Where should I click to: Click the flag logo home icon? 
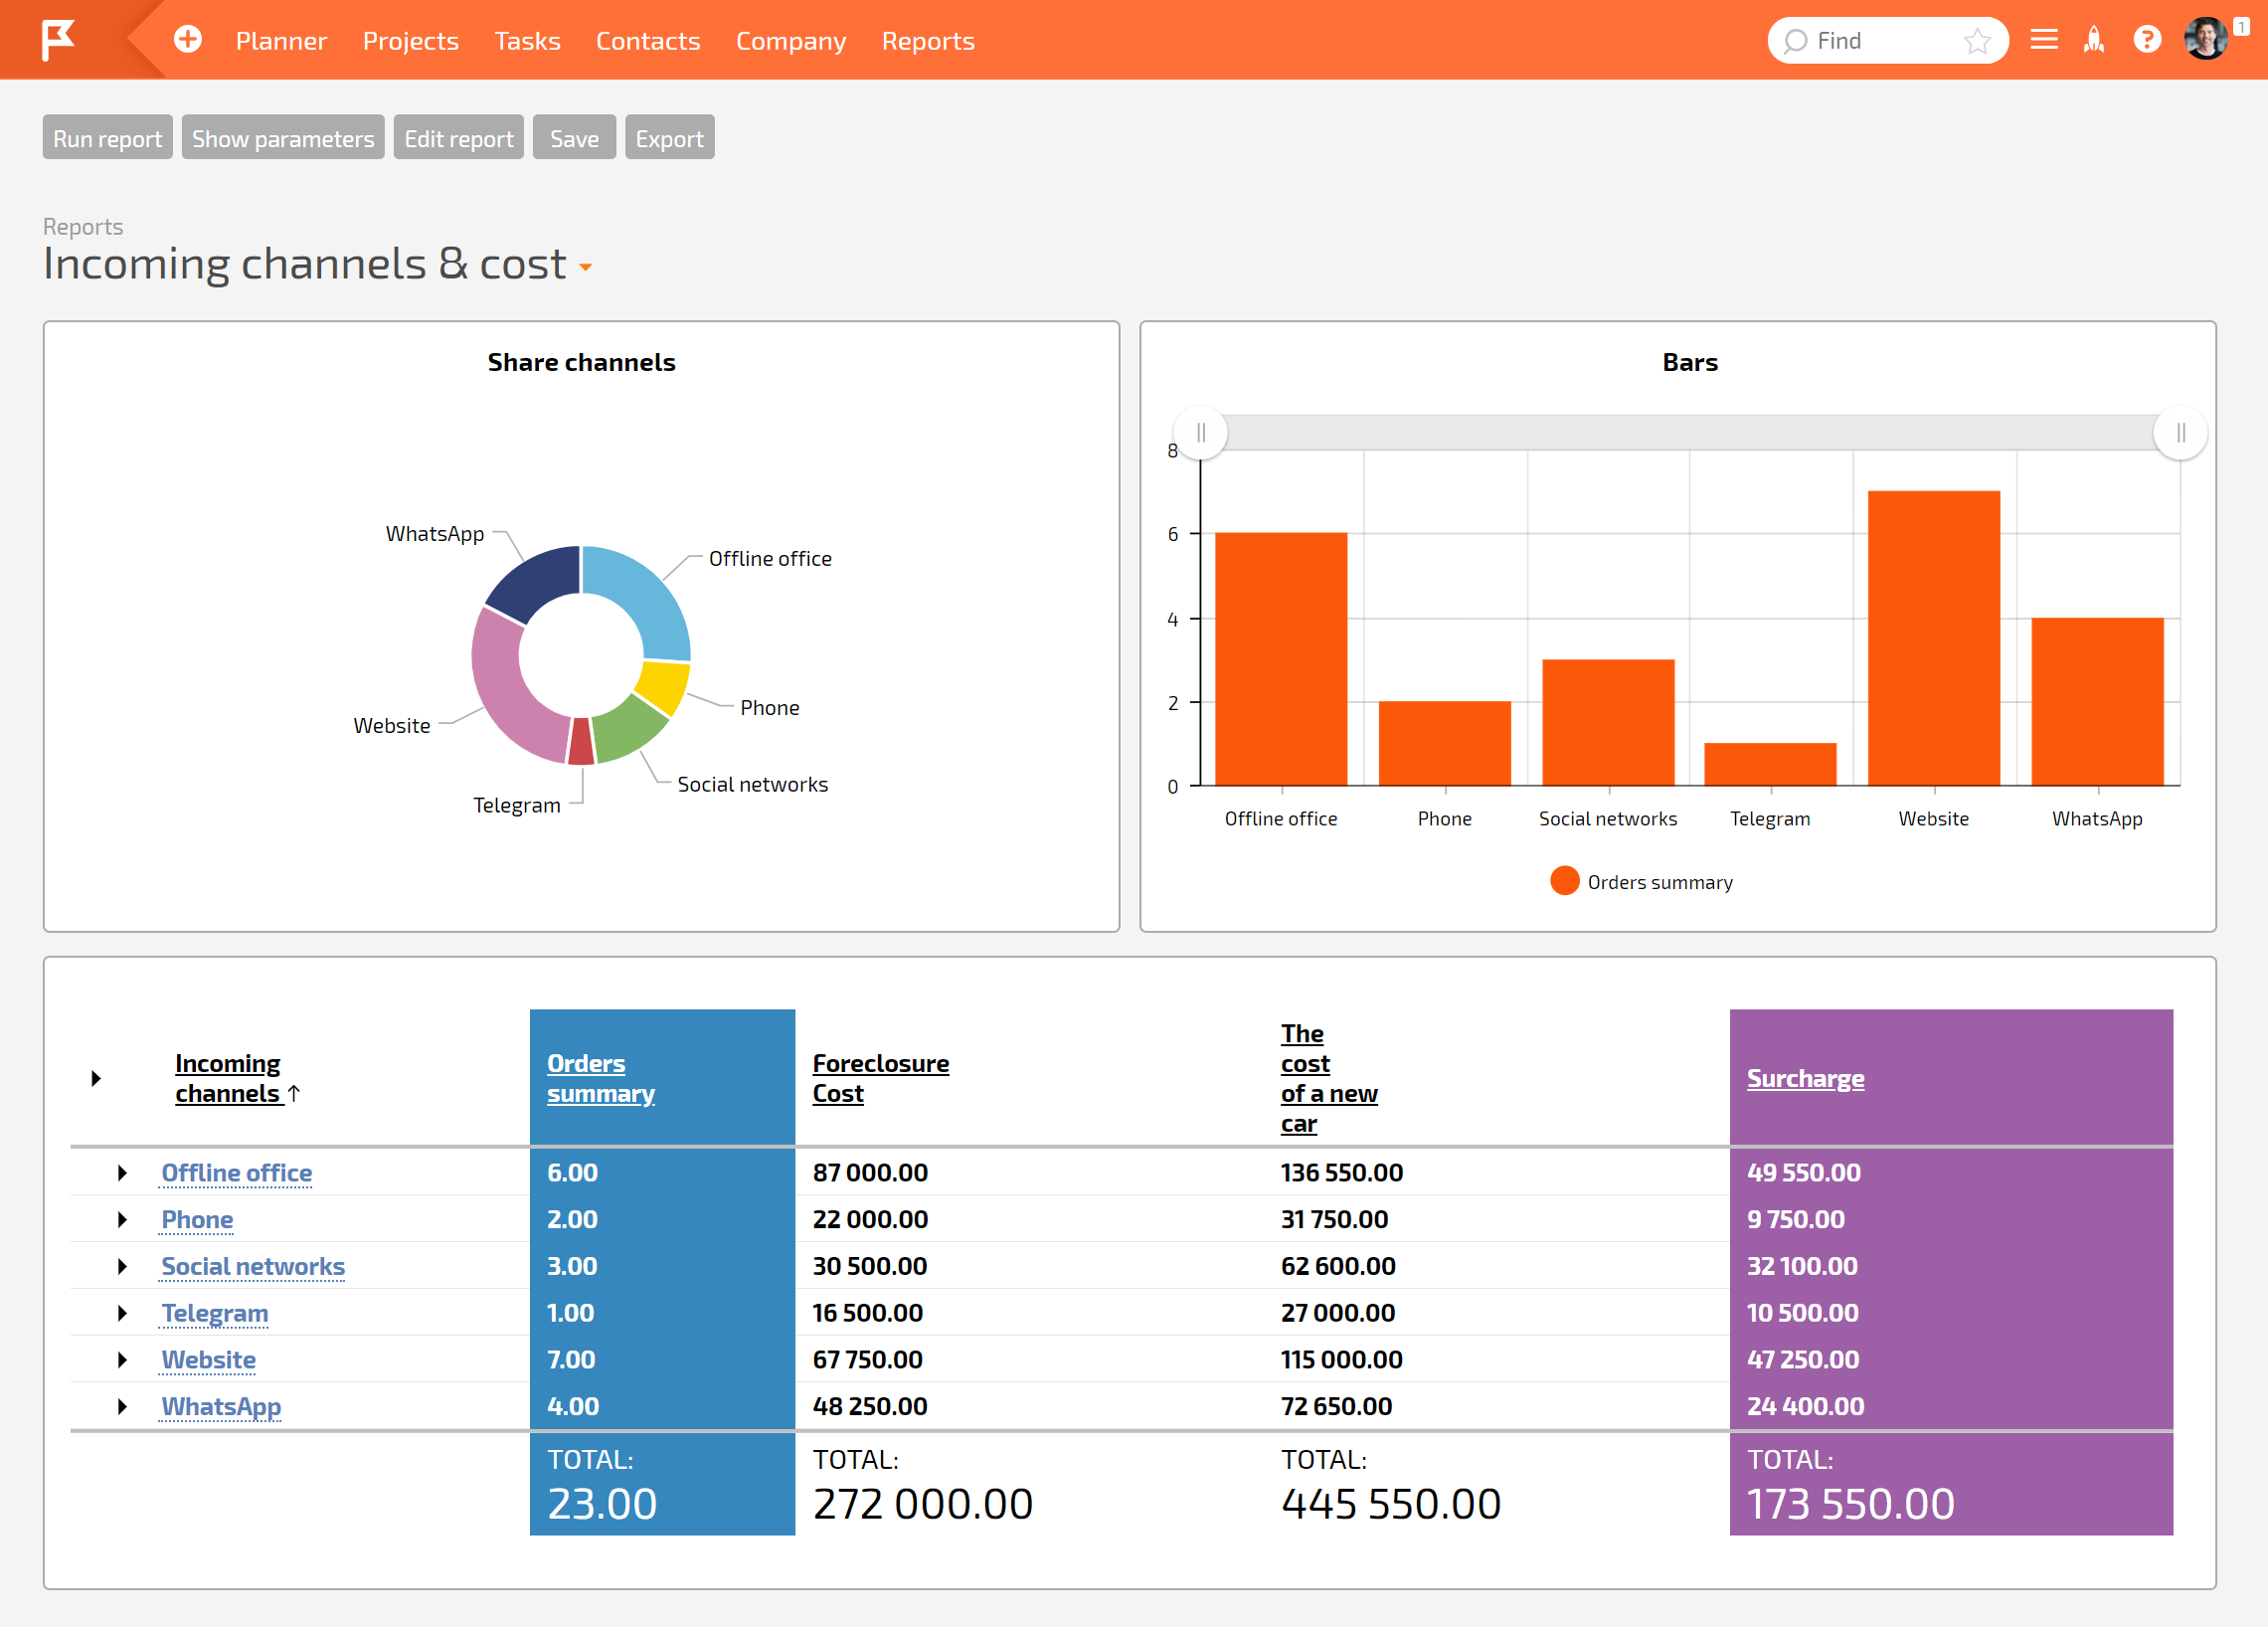[x=58, y=40]
